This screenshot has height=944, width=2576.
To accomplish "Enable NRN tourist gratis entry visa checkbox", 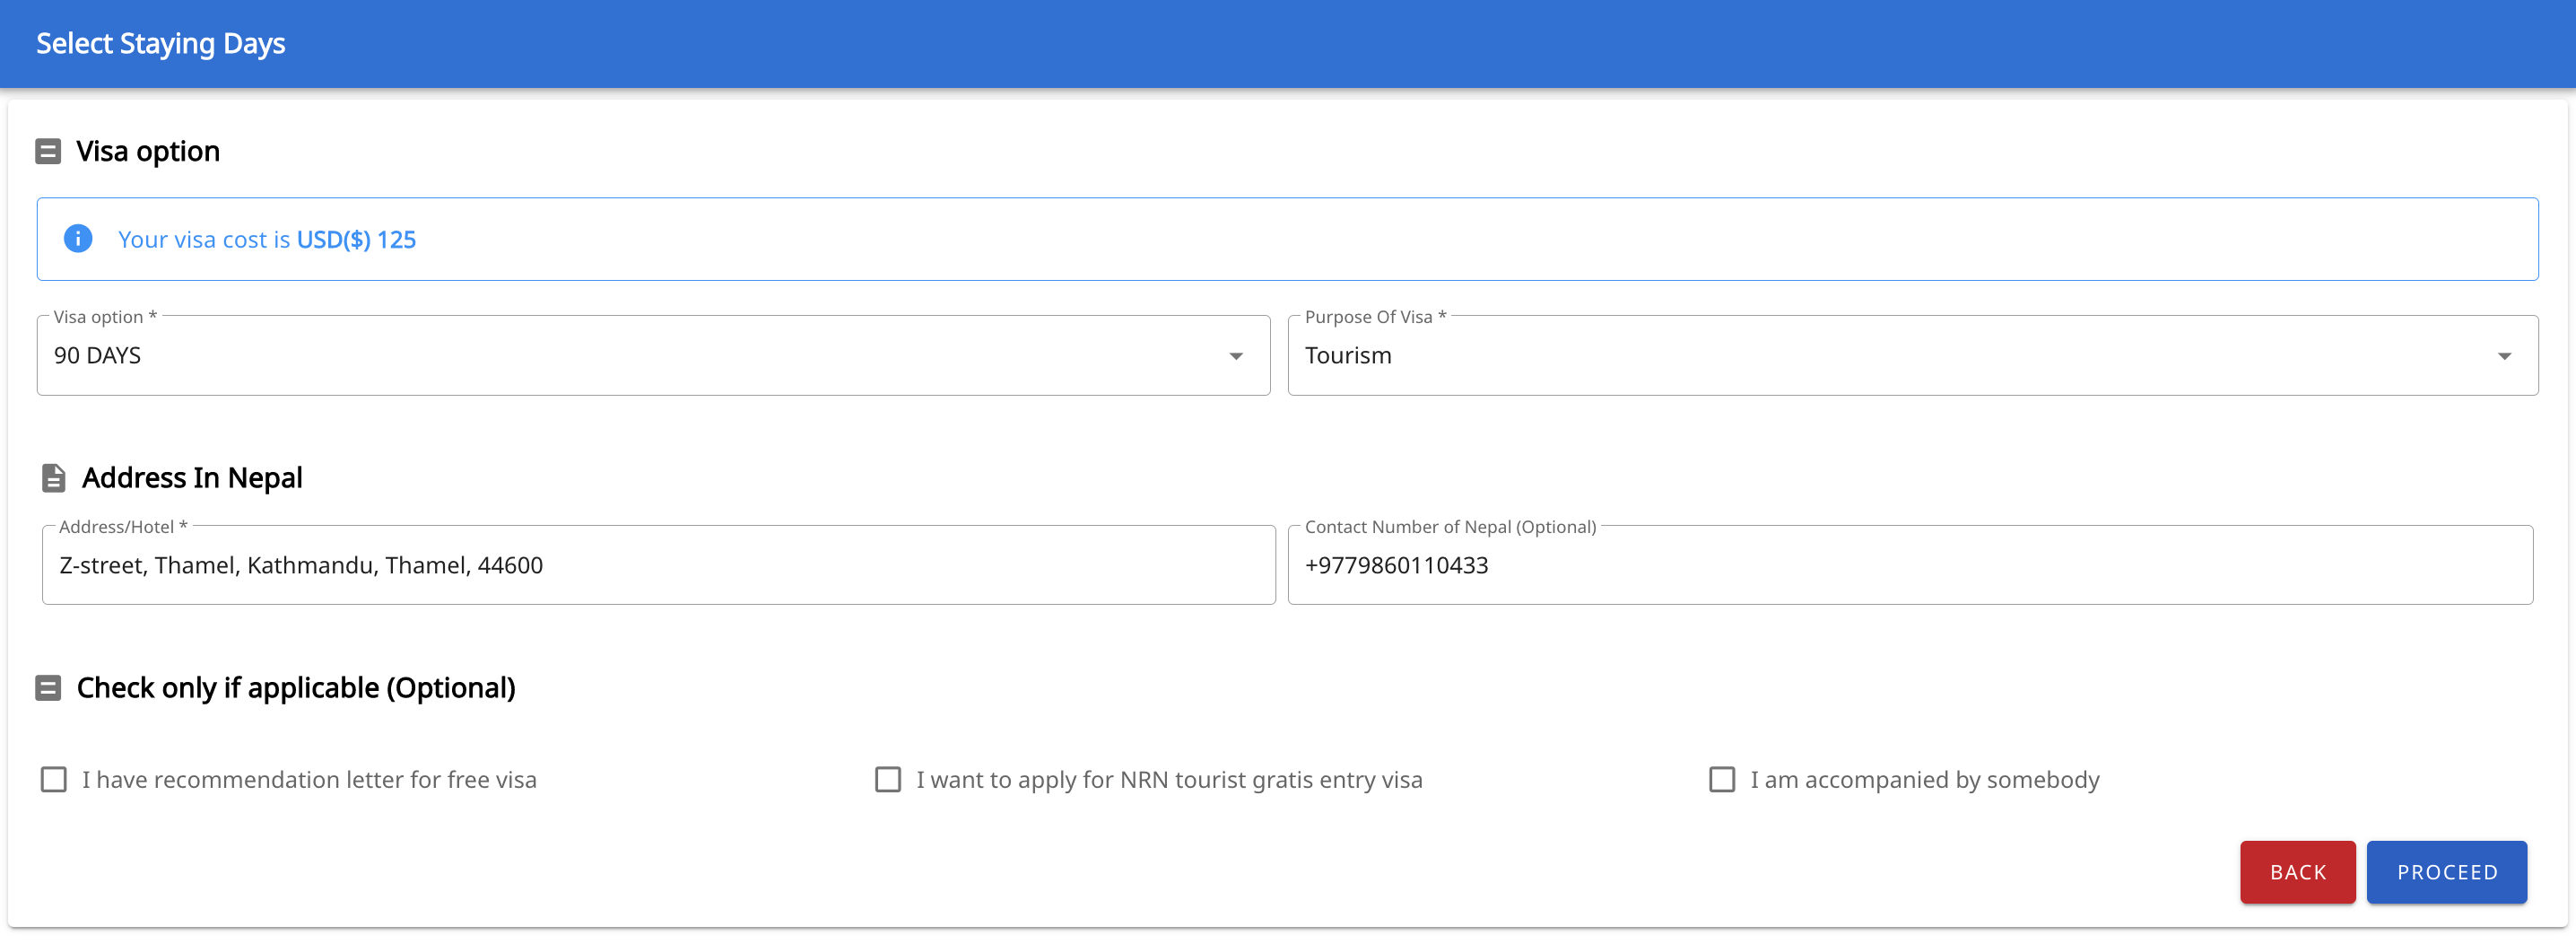I will pos(888,779).
